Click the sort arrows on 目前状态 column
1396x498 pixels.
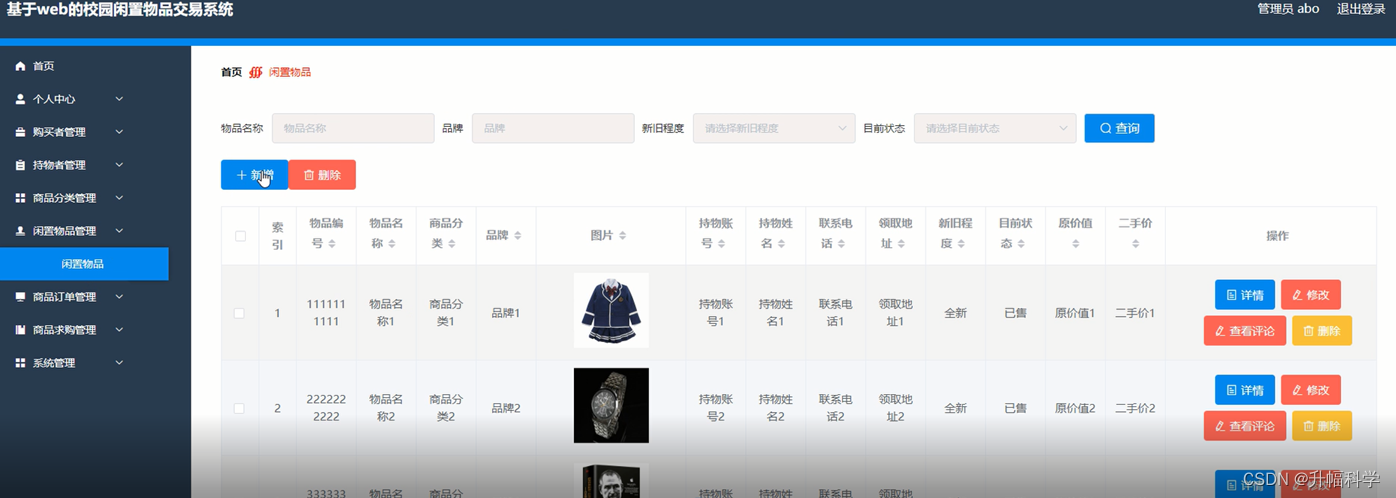click(1021, 244)
